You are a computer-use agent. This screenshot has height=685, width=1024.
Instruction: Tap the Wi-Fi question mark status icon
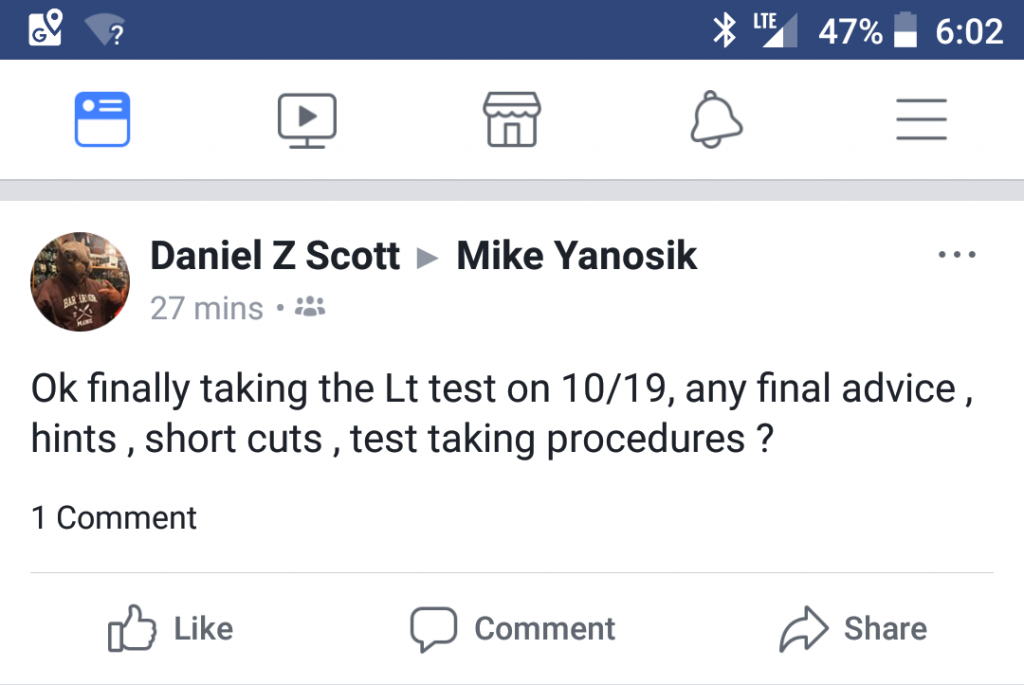(x=110, y=31)
